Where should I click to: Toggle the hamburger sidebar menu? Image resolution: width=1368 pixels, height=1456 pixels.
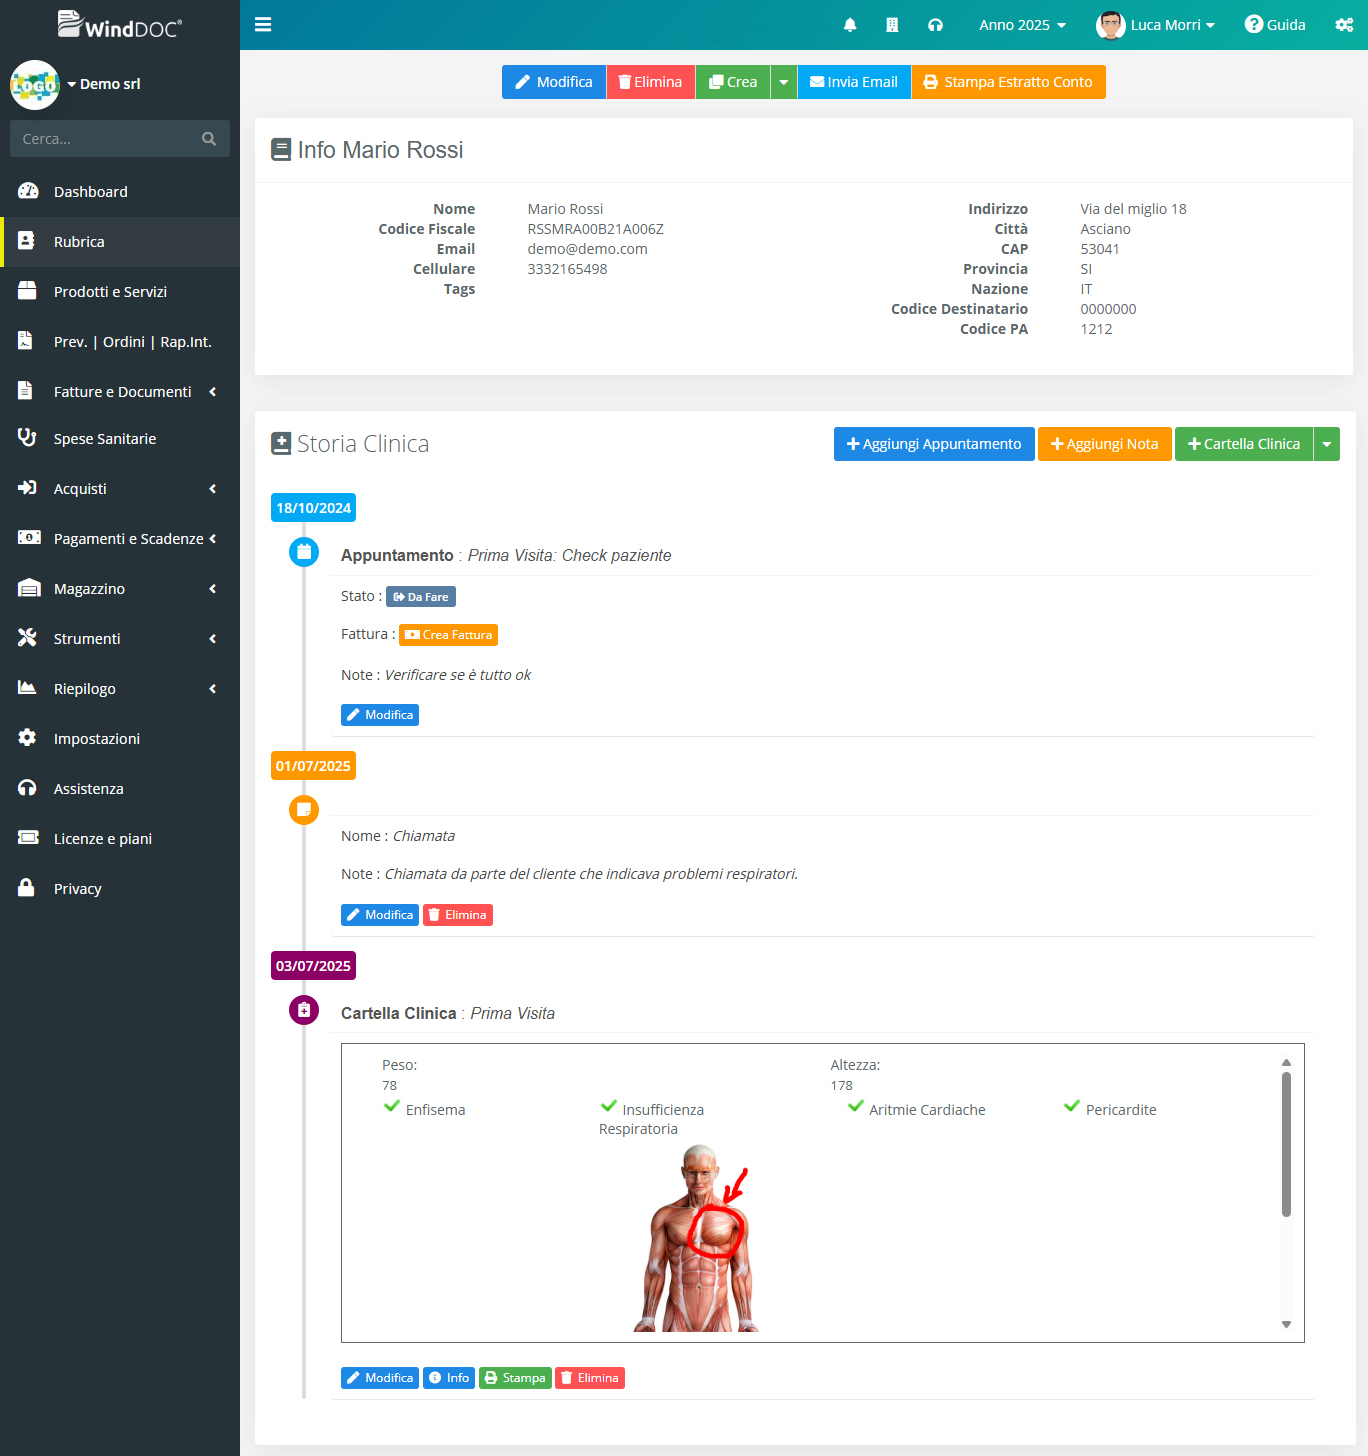tap(263, 25)
